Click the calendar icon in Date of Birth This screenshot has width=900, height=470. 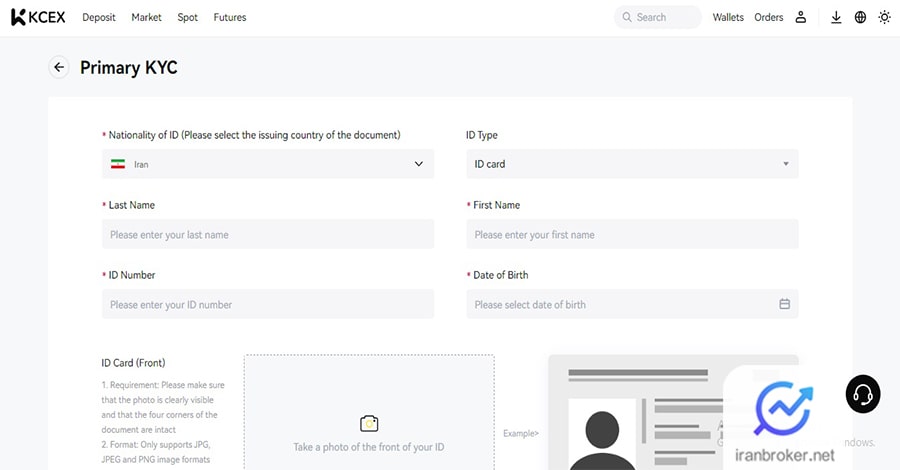784,304
